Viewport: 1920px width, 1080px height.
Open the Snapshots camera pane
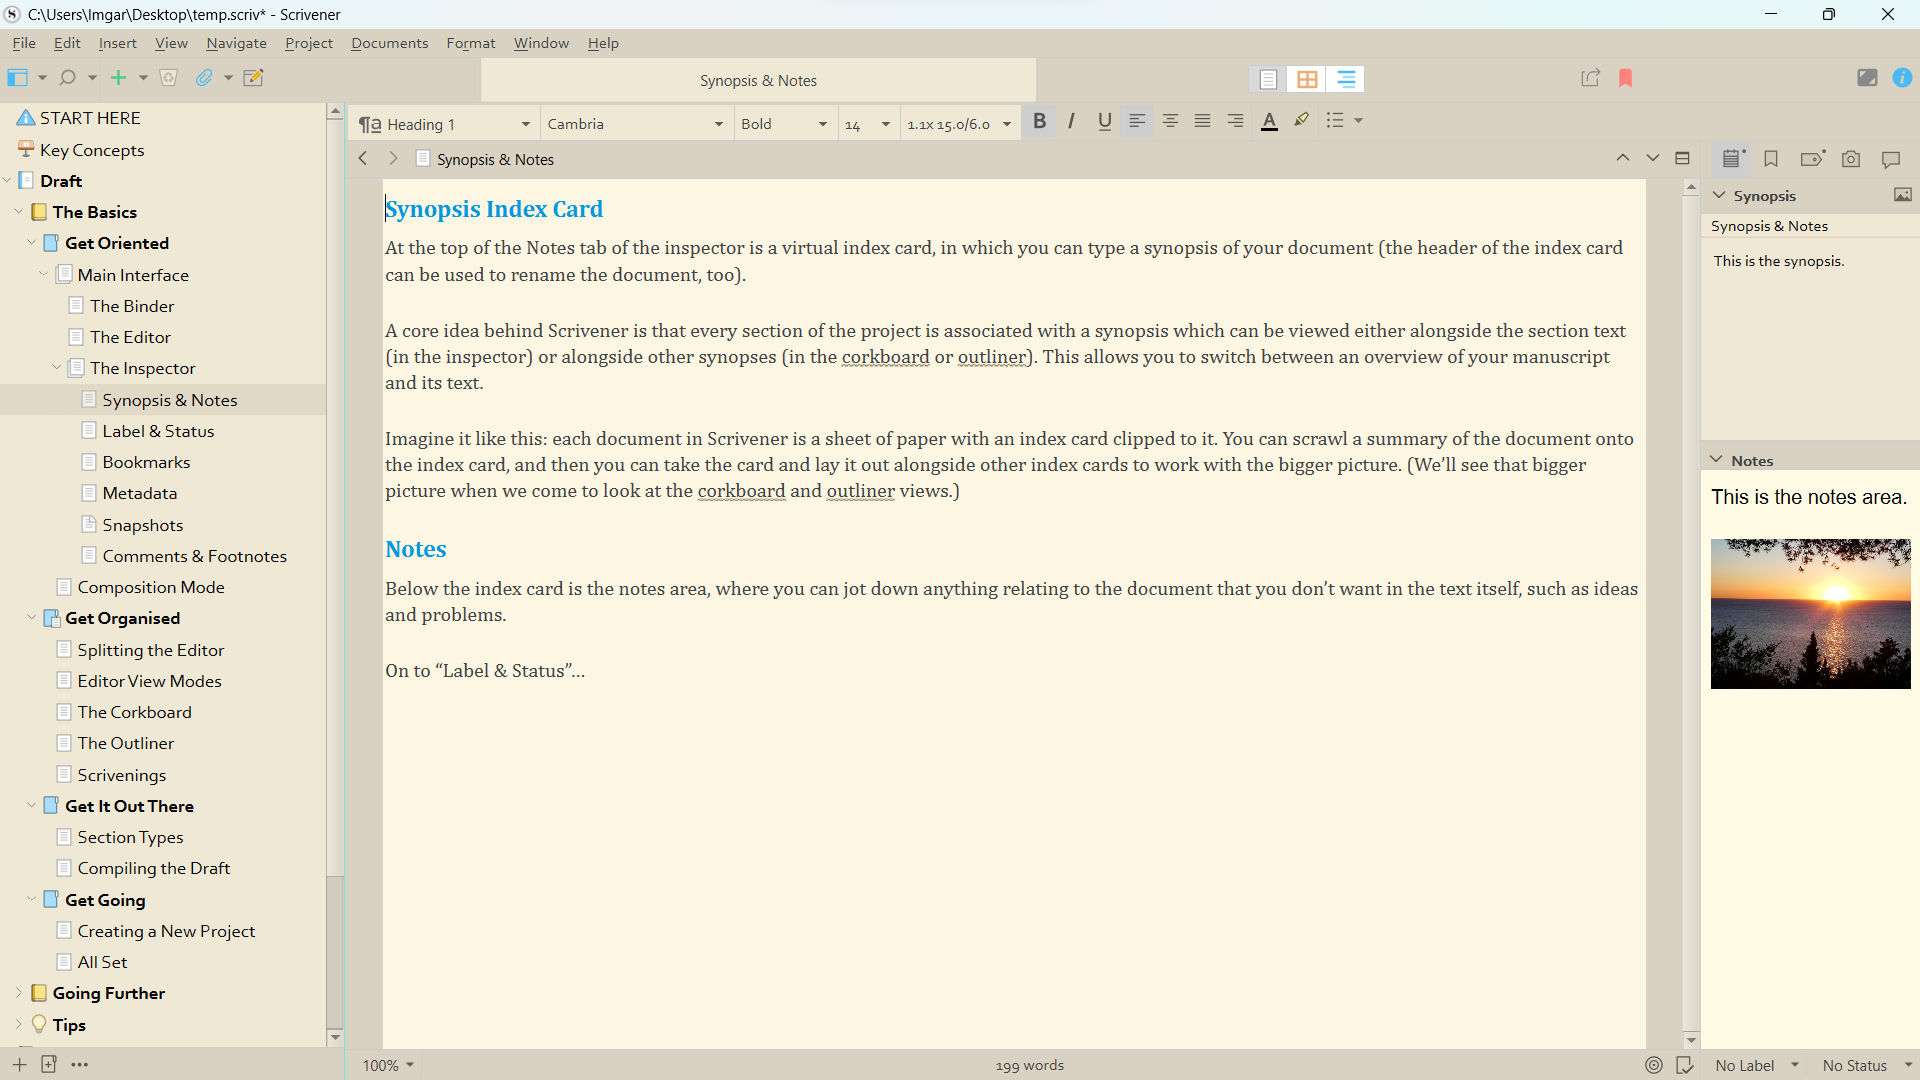(1851, 159)
